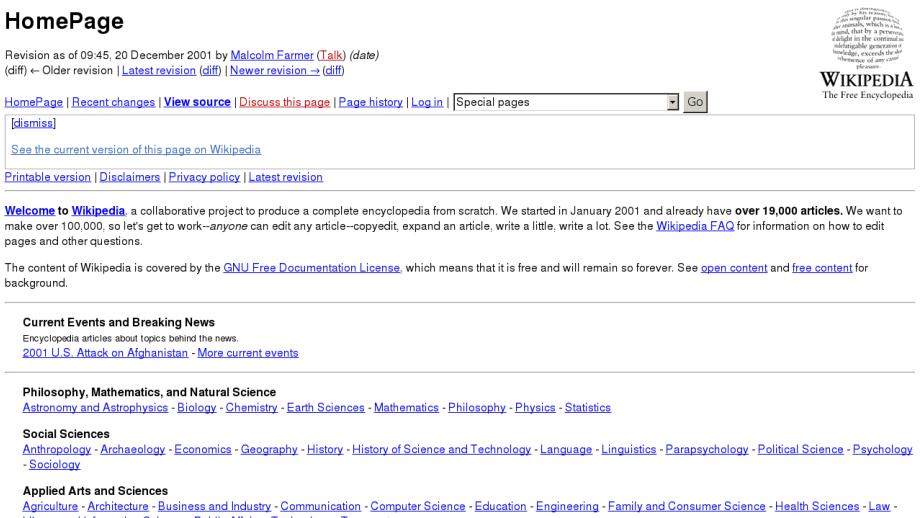
Task: Open the Economics link
Action: 203,449
